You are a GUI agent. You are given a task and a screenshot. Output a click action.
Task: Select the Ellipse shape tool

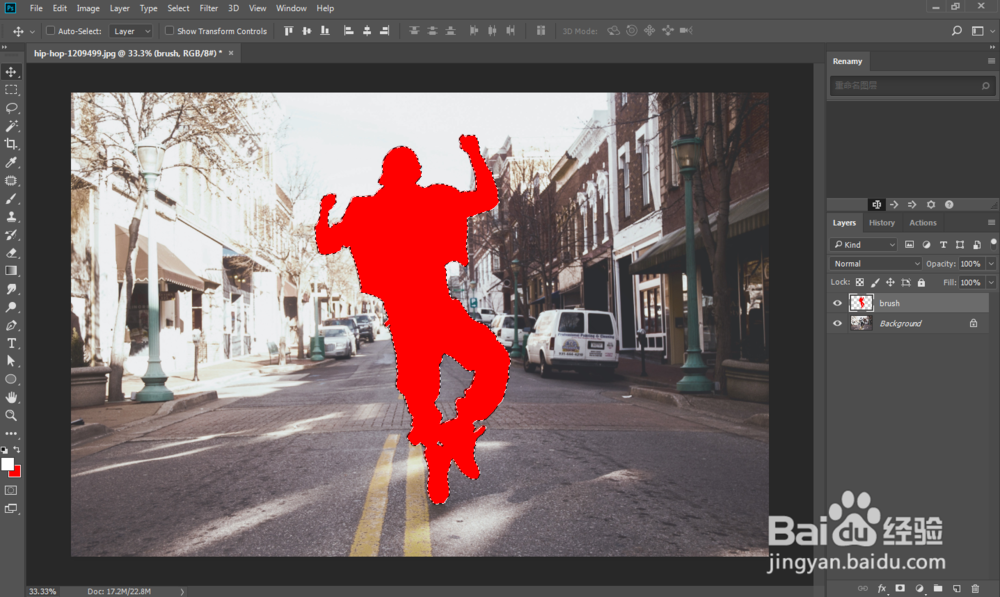[x=11, y=380]
